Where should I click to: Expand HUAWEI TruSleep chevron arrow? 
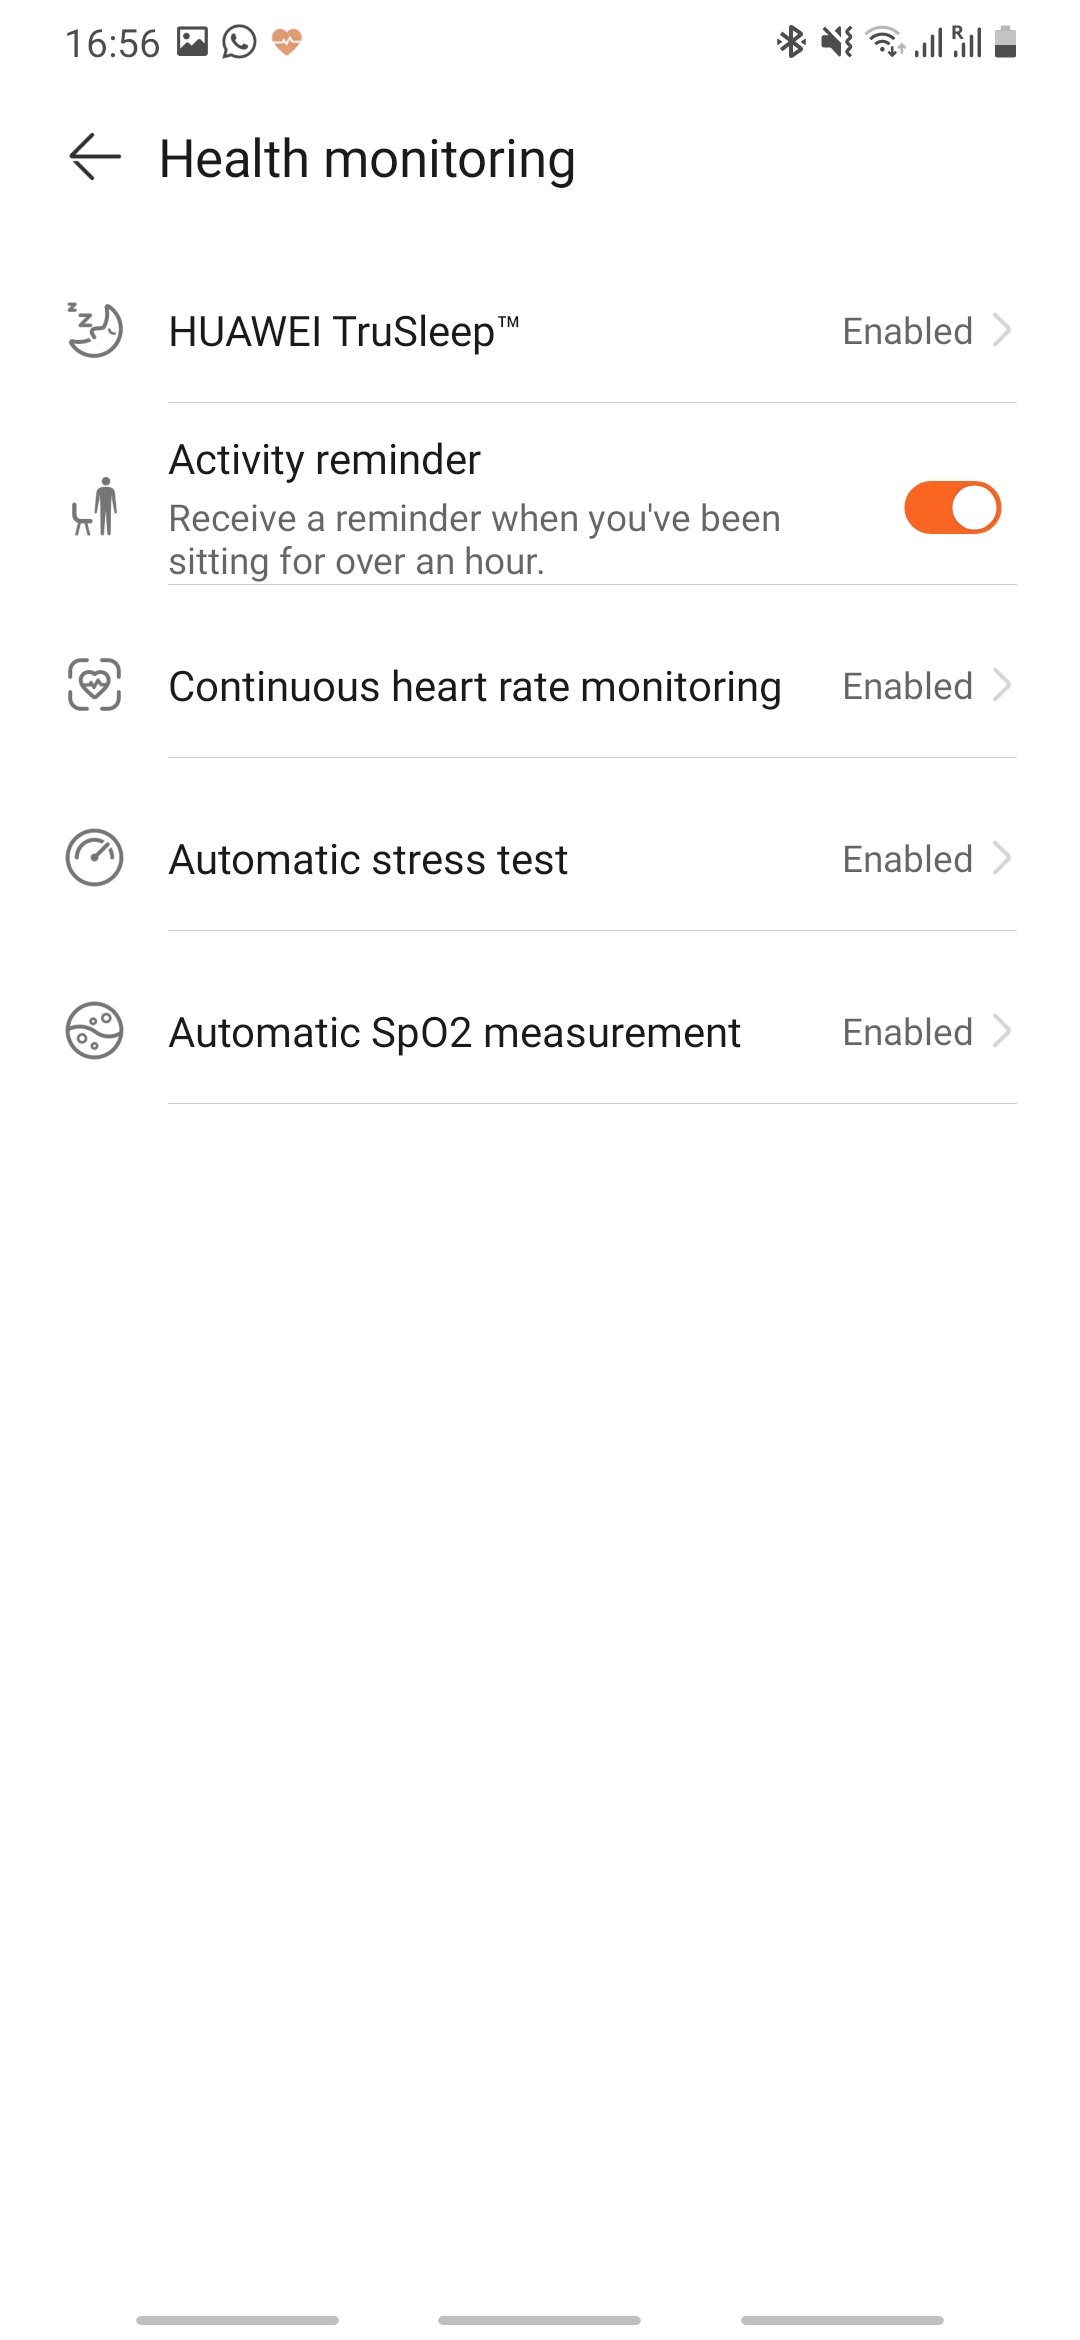click(x=1002, y=330)
